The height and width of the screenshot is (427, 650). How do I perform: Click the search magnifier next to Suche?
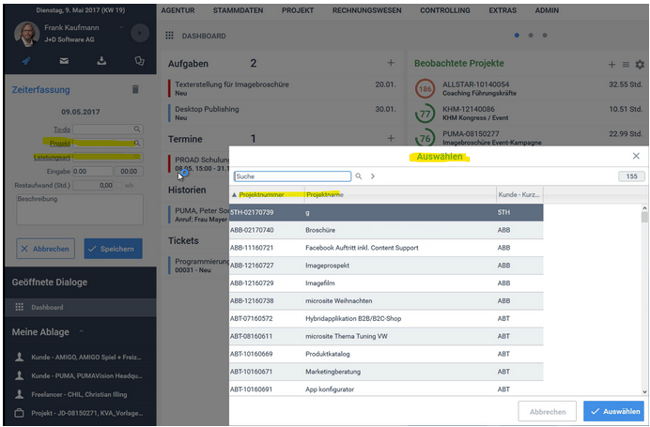(x=358, y=176)
